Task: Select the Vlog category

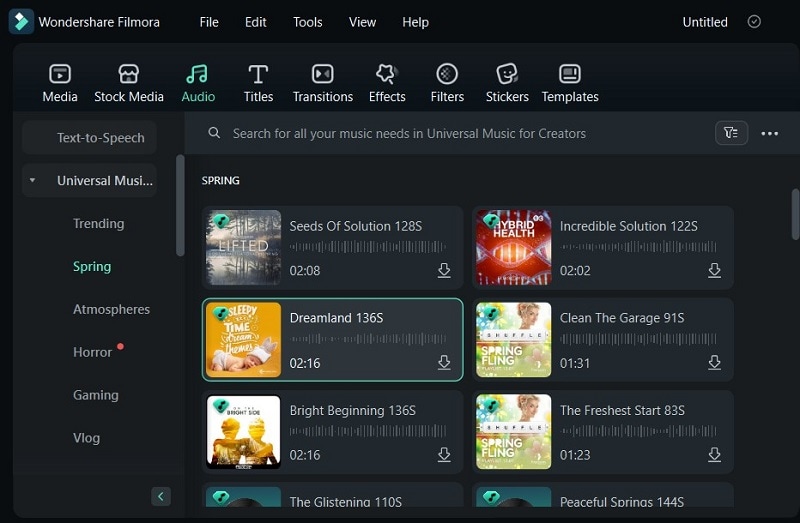Action: pyautogui.click(x=86, y=438)
